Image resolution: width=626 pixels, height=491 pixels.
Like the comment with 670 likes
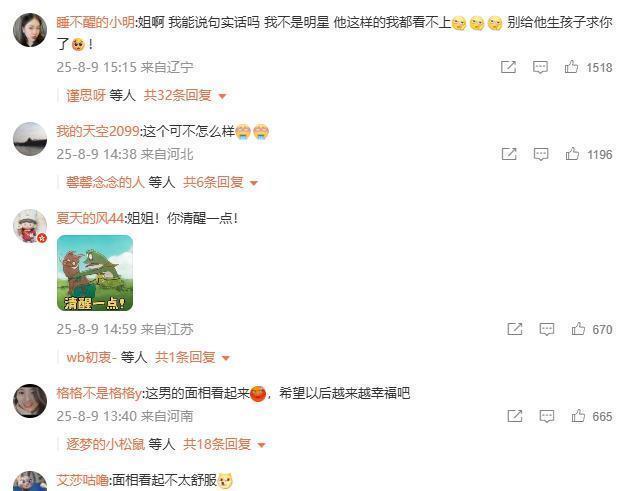(x=578, y=329)
